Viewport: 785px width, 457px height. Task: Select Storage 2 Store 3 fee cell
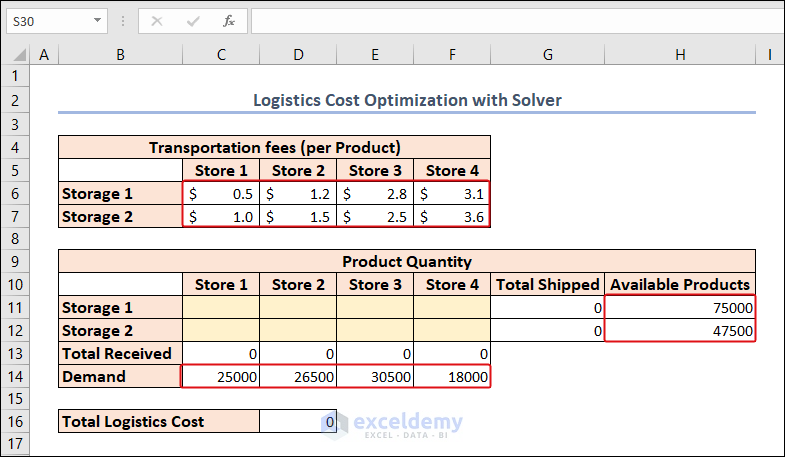pyautogui.click(x=374, y=216)
